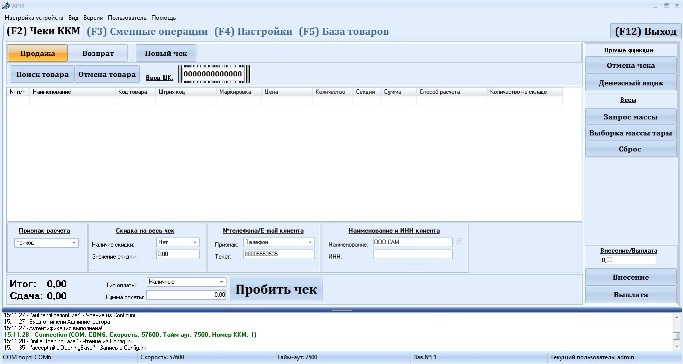The width and height of the screenshot is (683, 364).
Task: Switch to (F3) Сменные операции tab
Action: tap(147, 31)
